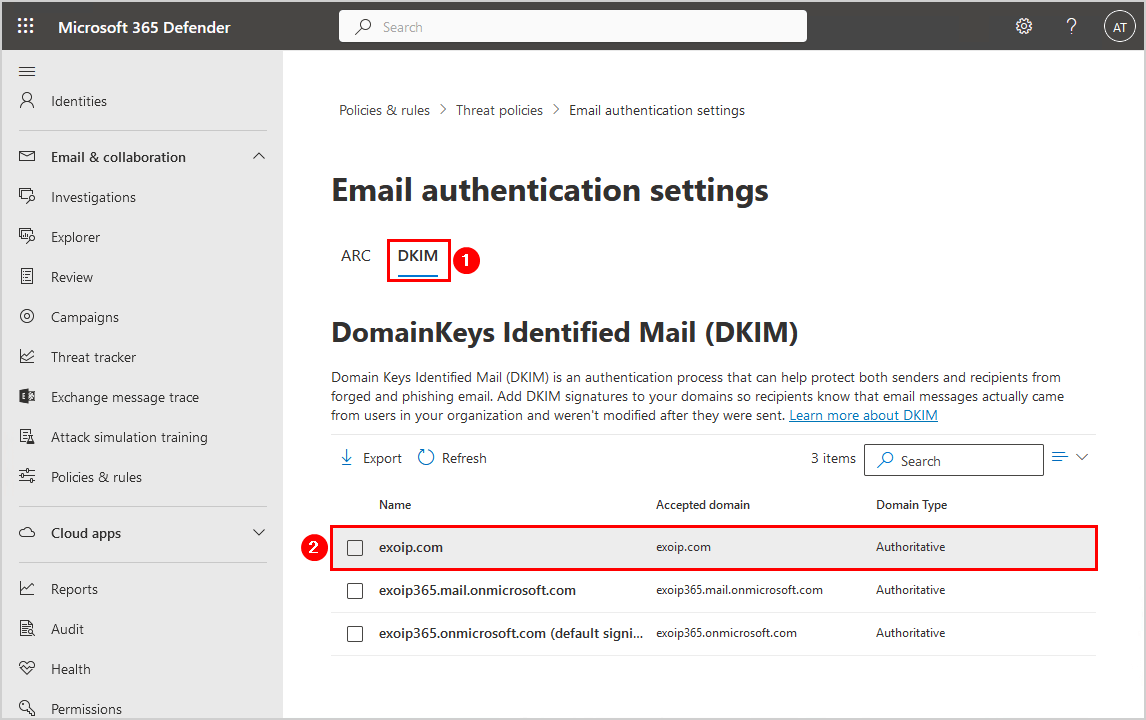Click the Refresh circular arrow icon
The width and height of the screenshot is (1146, 720).
(x=425, y=458)
